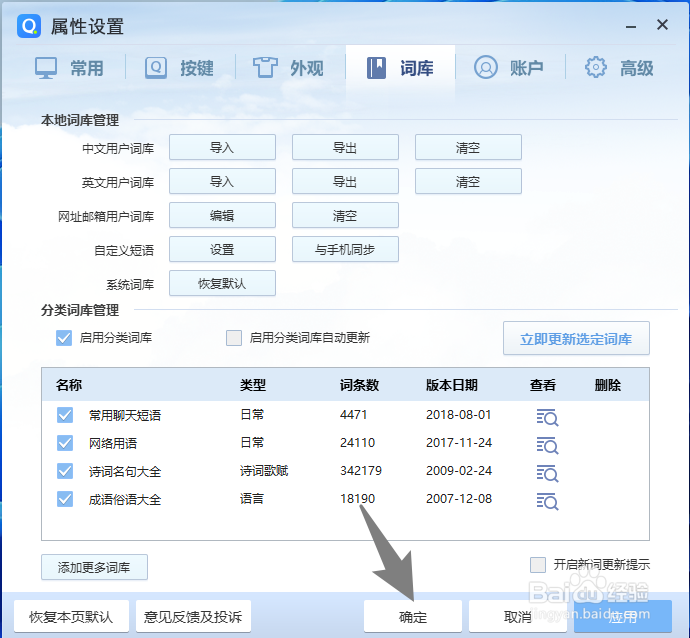The image size is (690, 638).
Task: Clear 中文用户词库 with 清空
Action: [468, 147]
